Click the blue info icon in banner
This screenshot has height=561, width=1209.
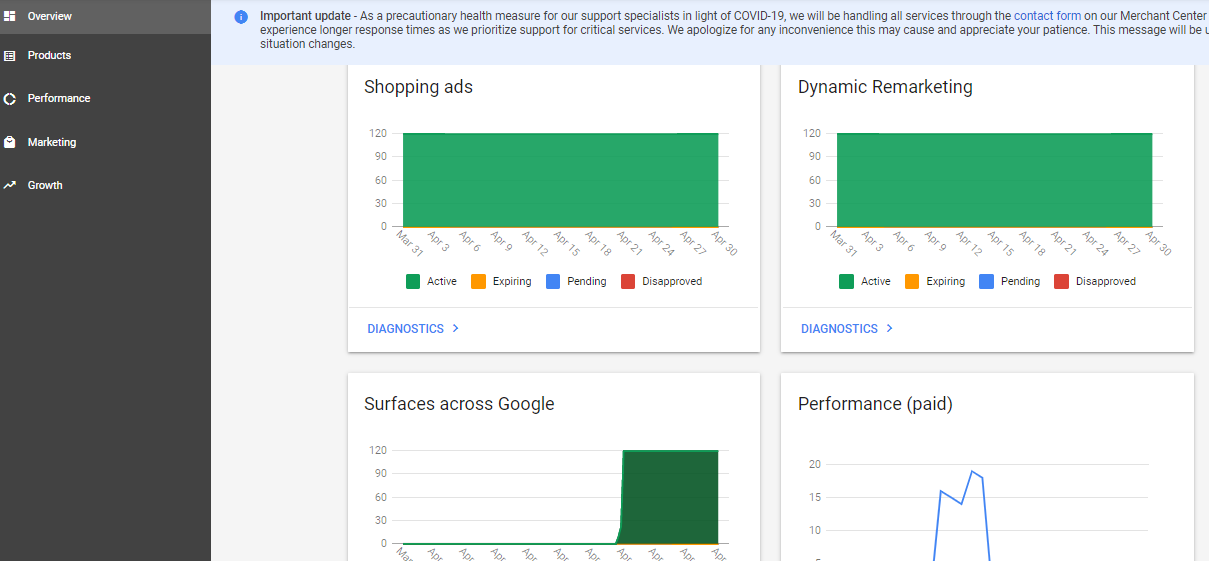click(241, 17)
